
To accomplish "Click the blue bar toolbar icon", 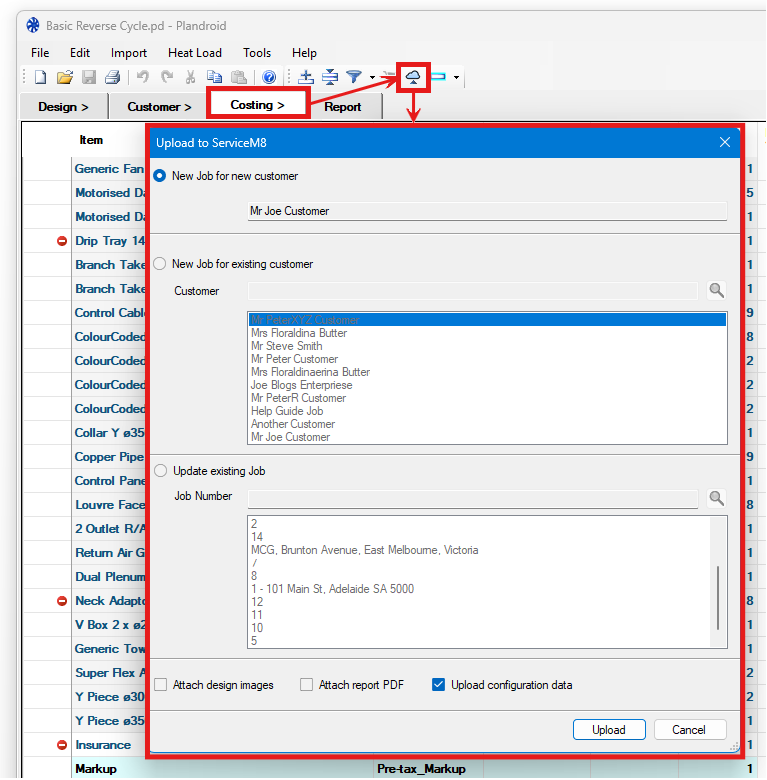I will coord(439,77).
